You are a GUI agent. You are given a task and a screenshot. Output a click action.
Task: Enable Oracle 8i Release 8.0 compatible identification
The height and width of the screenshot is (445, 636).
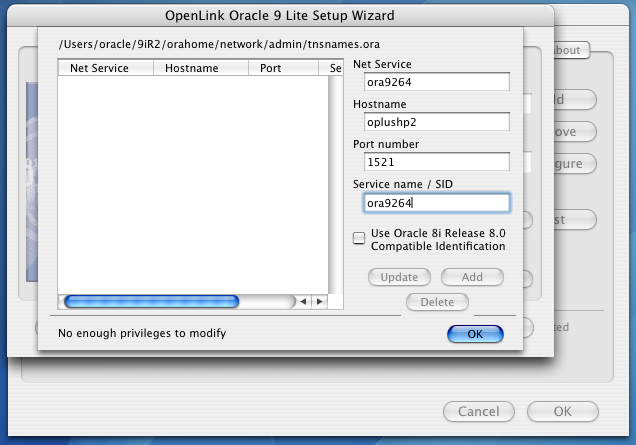(359, 238)
